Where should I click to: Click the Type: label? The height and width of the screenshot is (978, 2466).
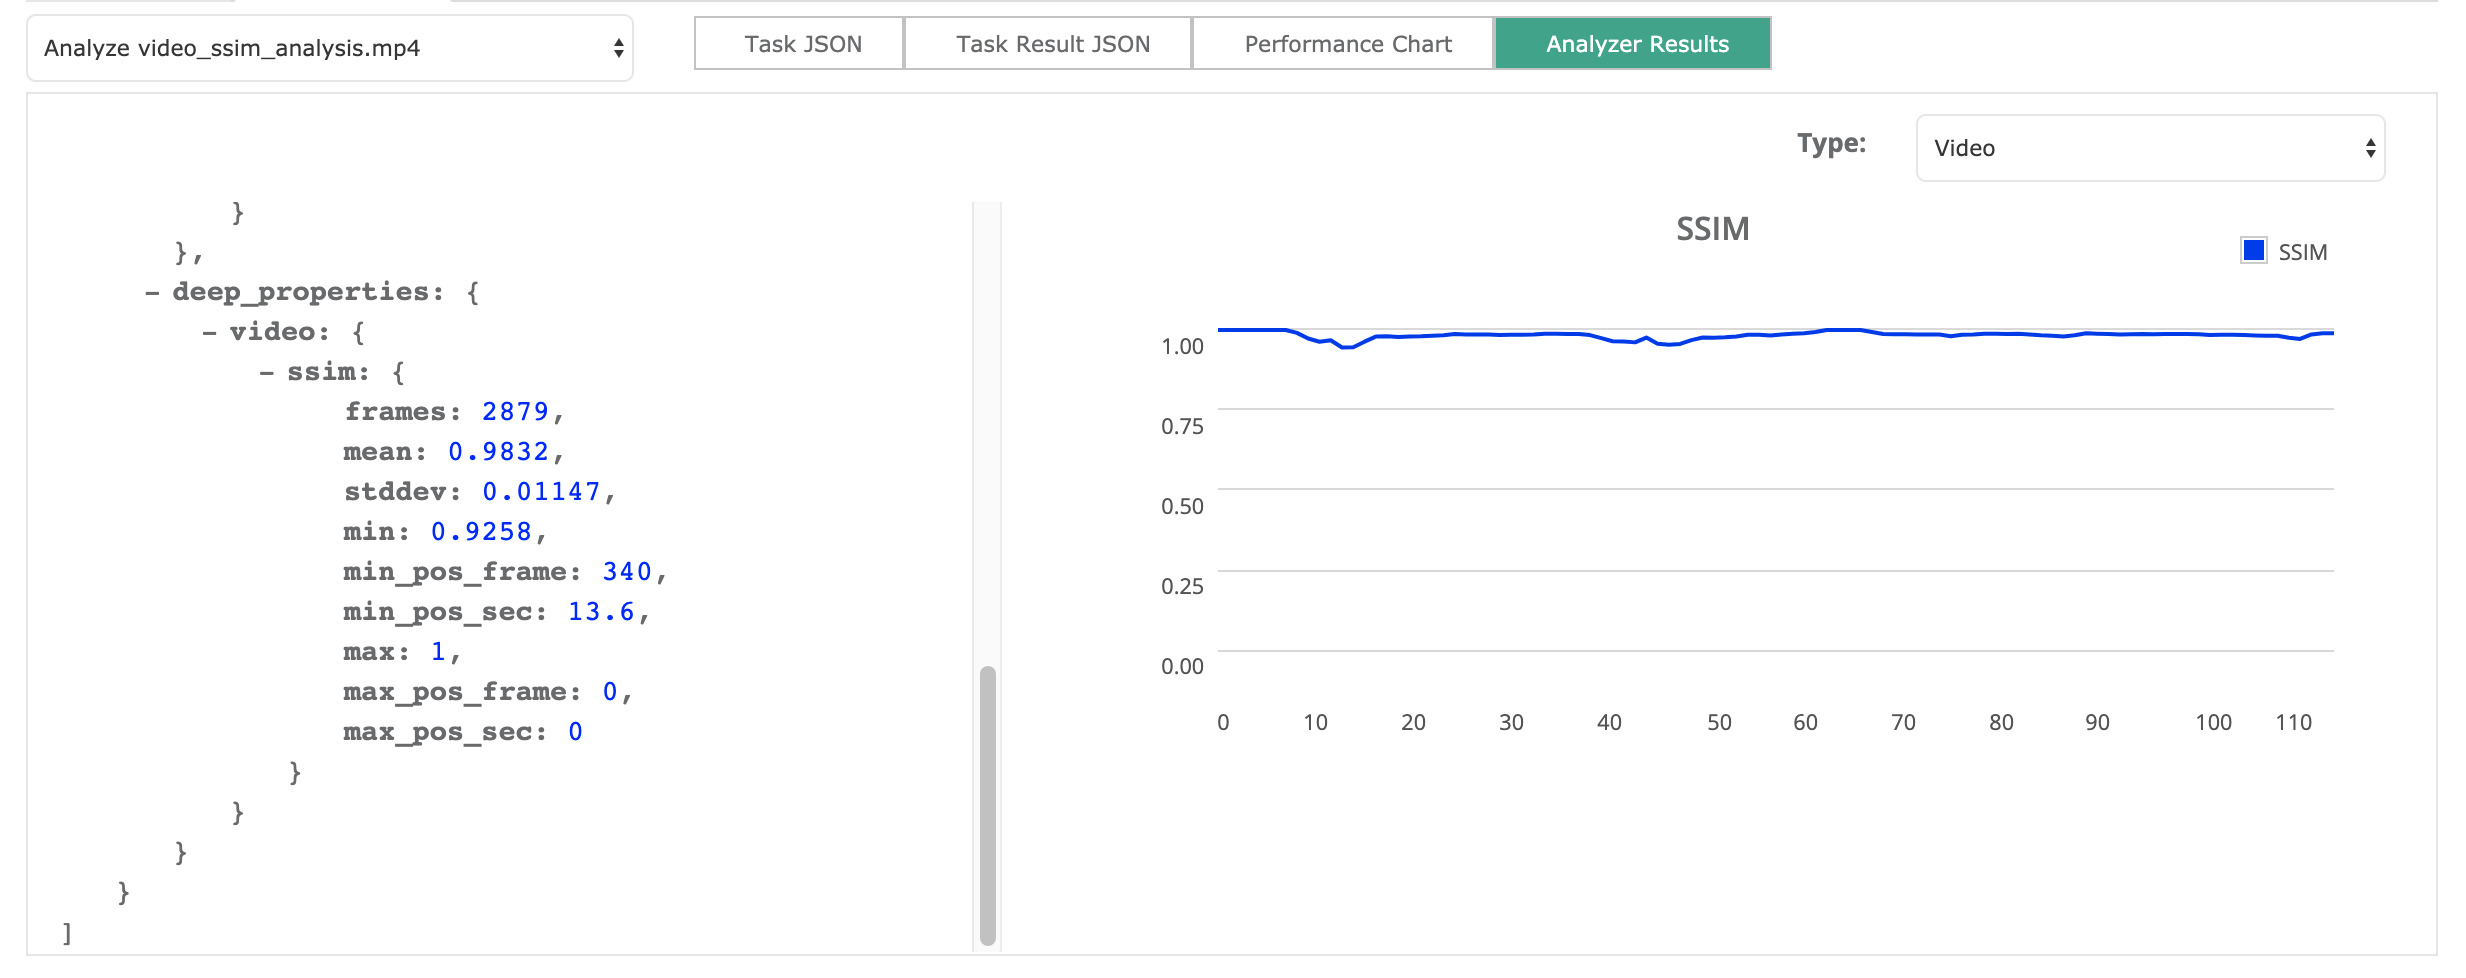click(1831, 144)
